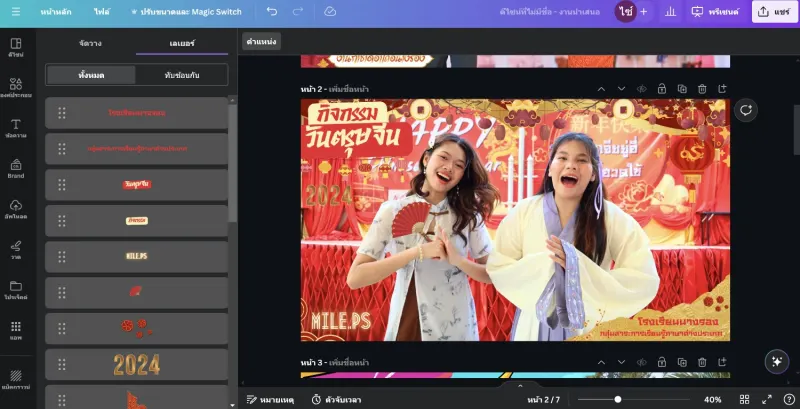The height and width of the screenshot is (409, 800).
Task: Click the Magic assistant sparkle button
Action: click(777, 362)
